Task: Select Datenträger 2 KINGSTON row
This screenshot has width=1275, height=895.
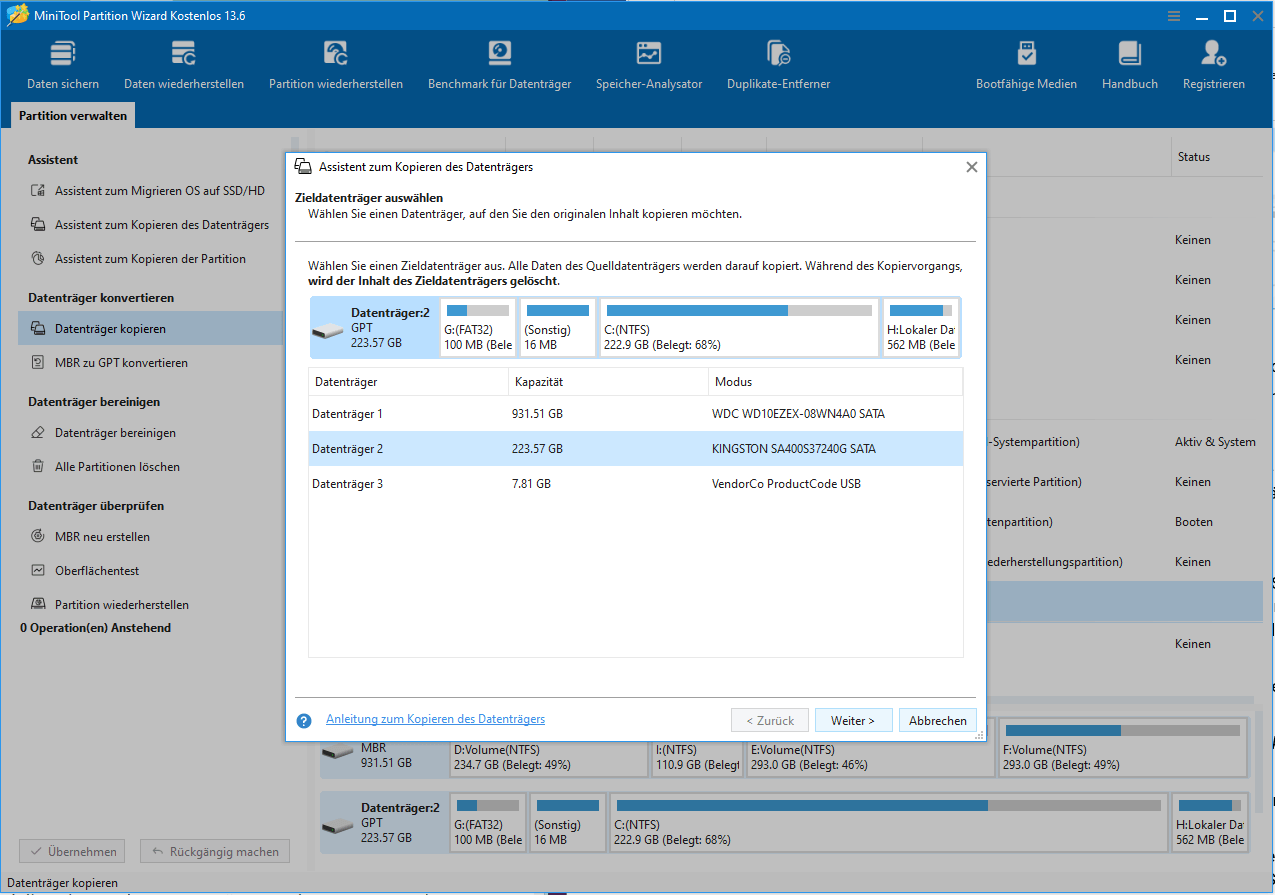Action: [636, 449]
